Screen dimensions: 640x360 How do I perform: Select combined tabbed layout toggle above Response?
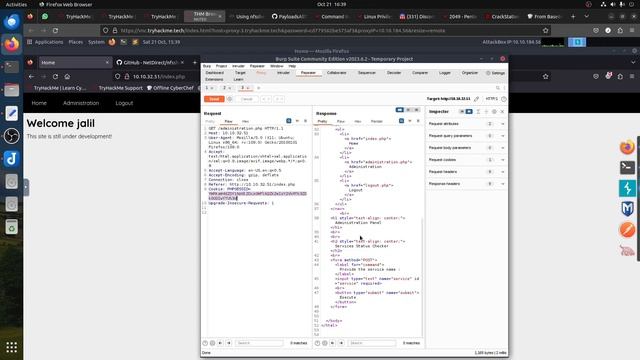(416, 110)
